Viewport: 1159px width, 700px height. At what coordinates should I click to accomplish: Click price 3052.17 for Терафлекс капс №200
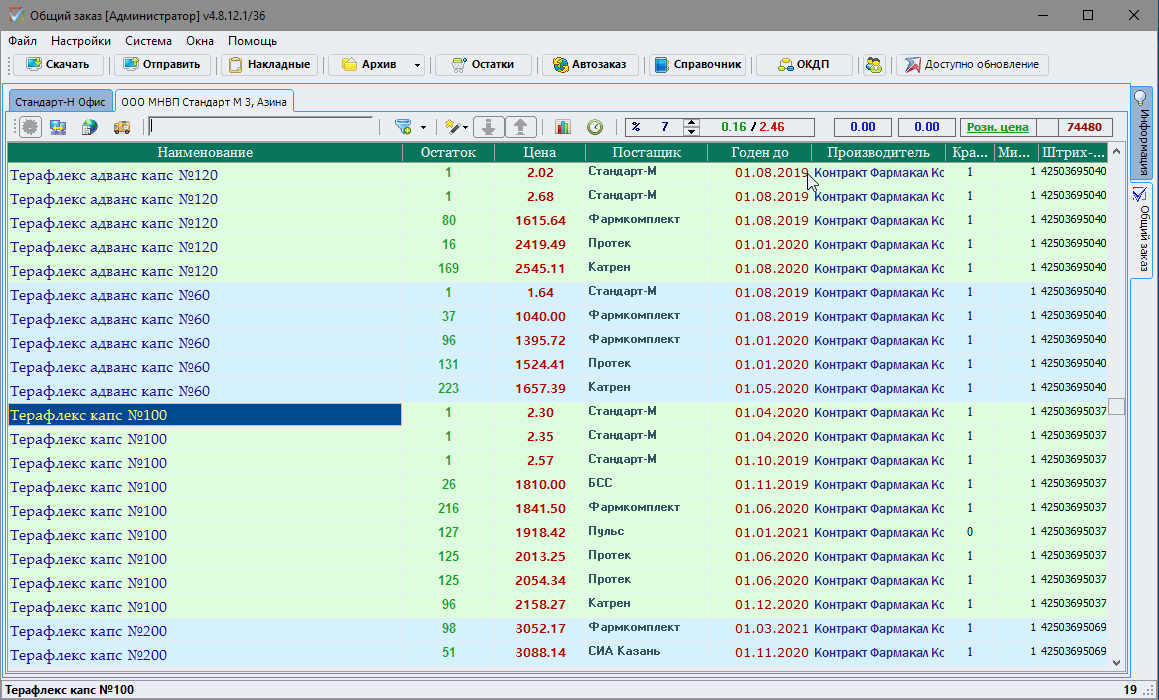click(x=540, y=629)
